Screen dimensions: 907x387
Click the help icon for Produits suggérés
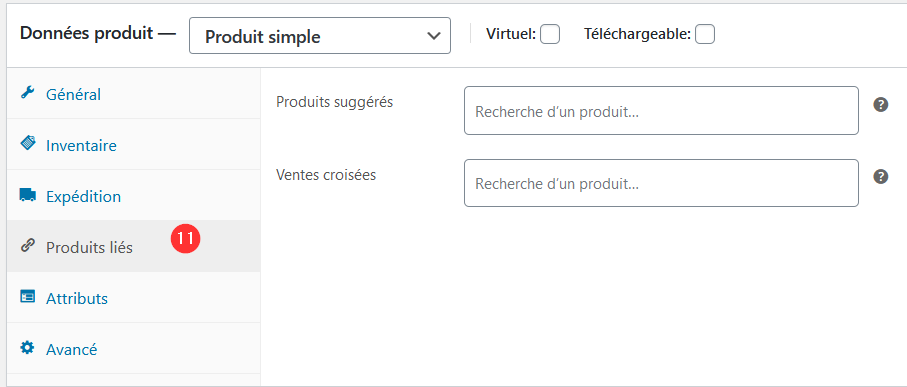880,105
